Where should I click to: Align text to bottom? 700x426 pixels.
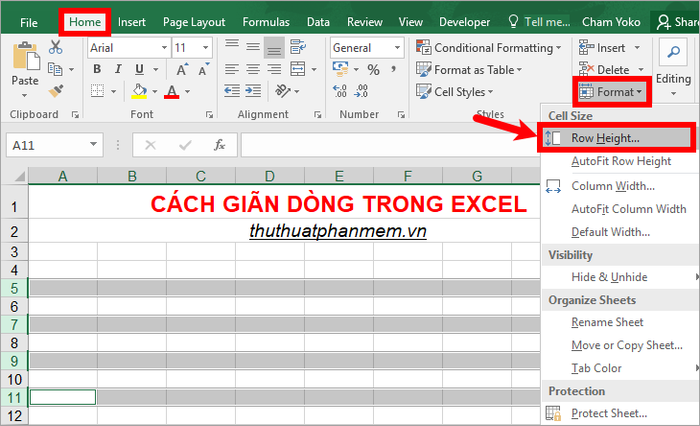tap(274, 48)
